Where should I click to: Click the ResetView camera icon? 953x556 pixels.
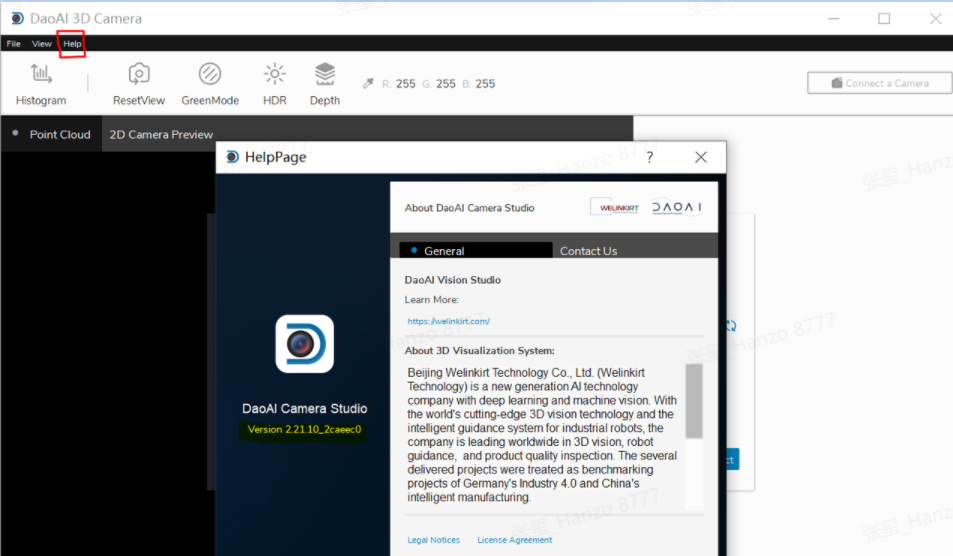point(139,74)
